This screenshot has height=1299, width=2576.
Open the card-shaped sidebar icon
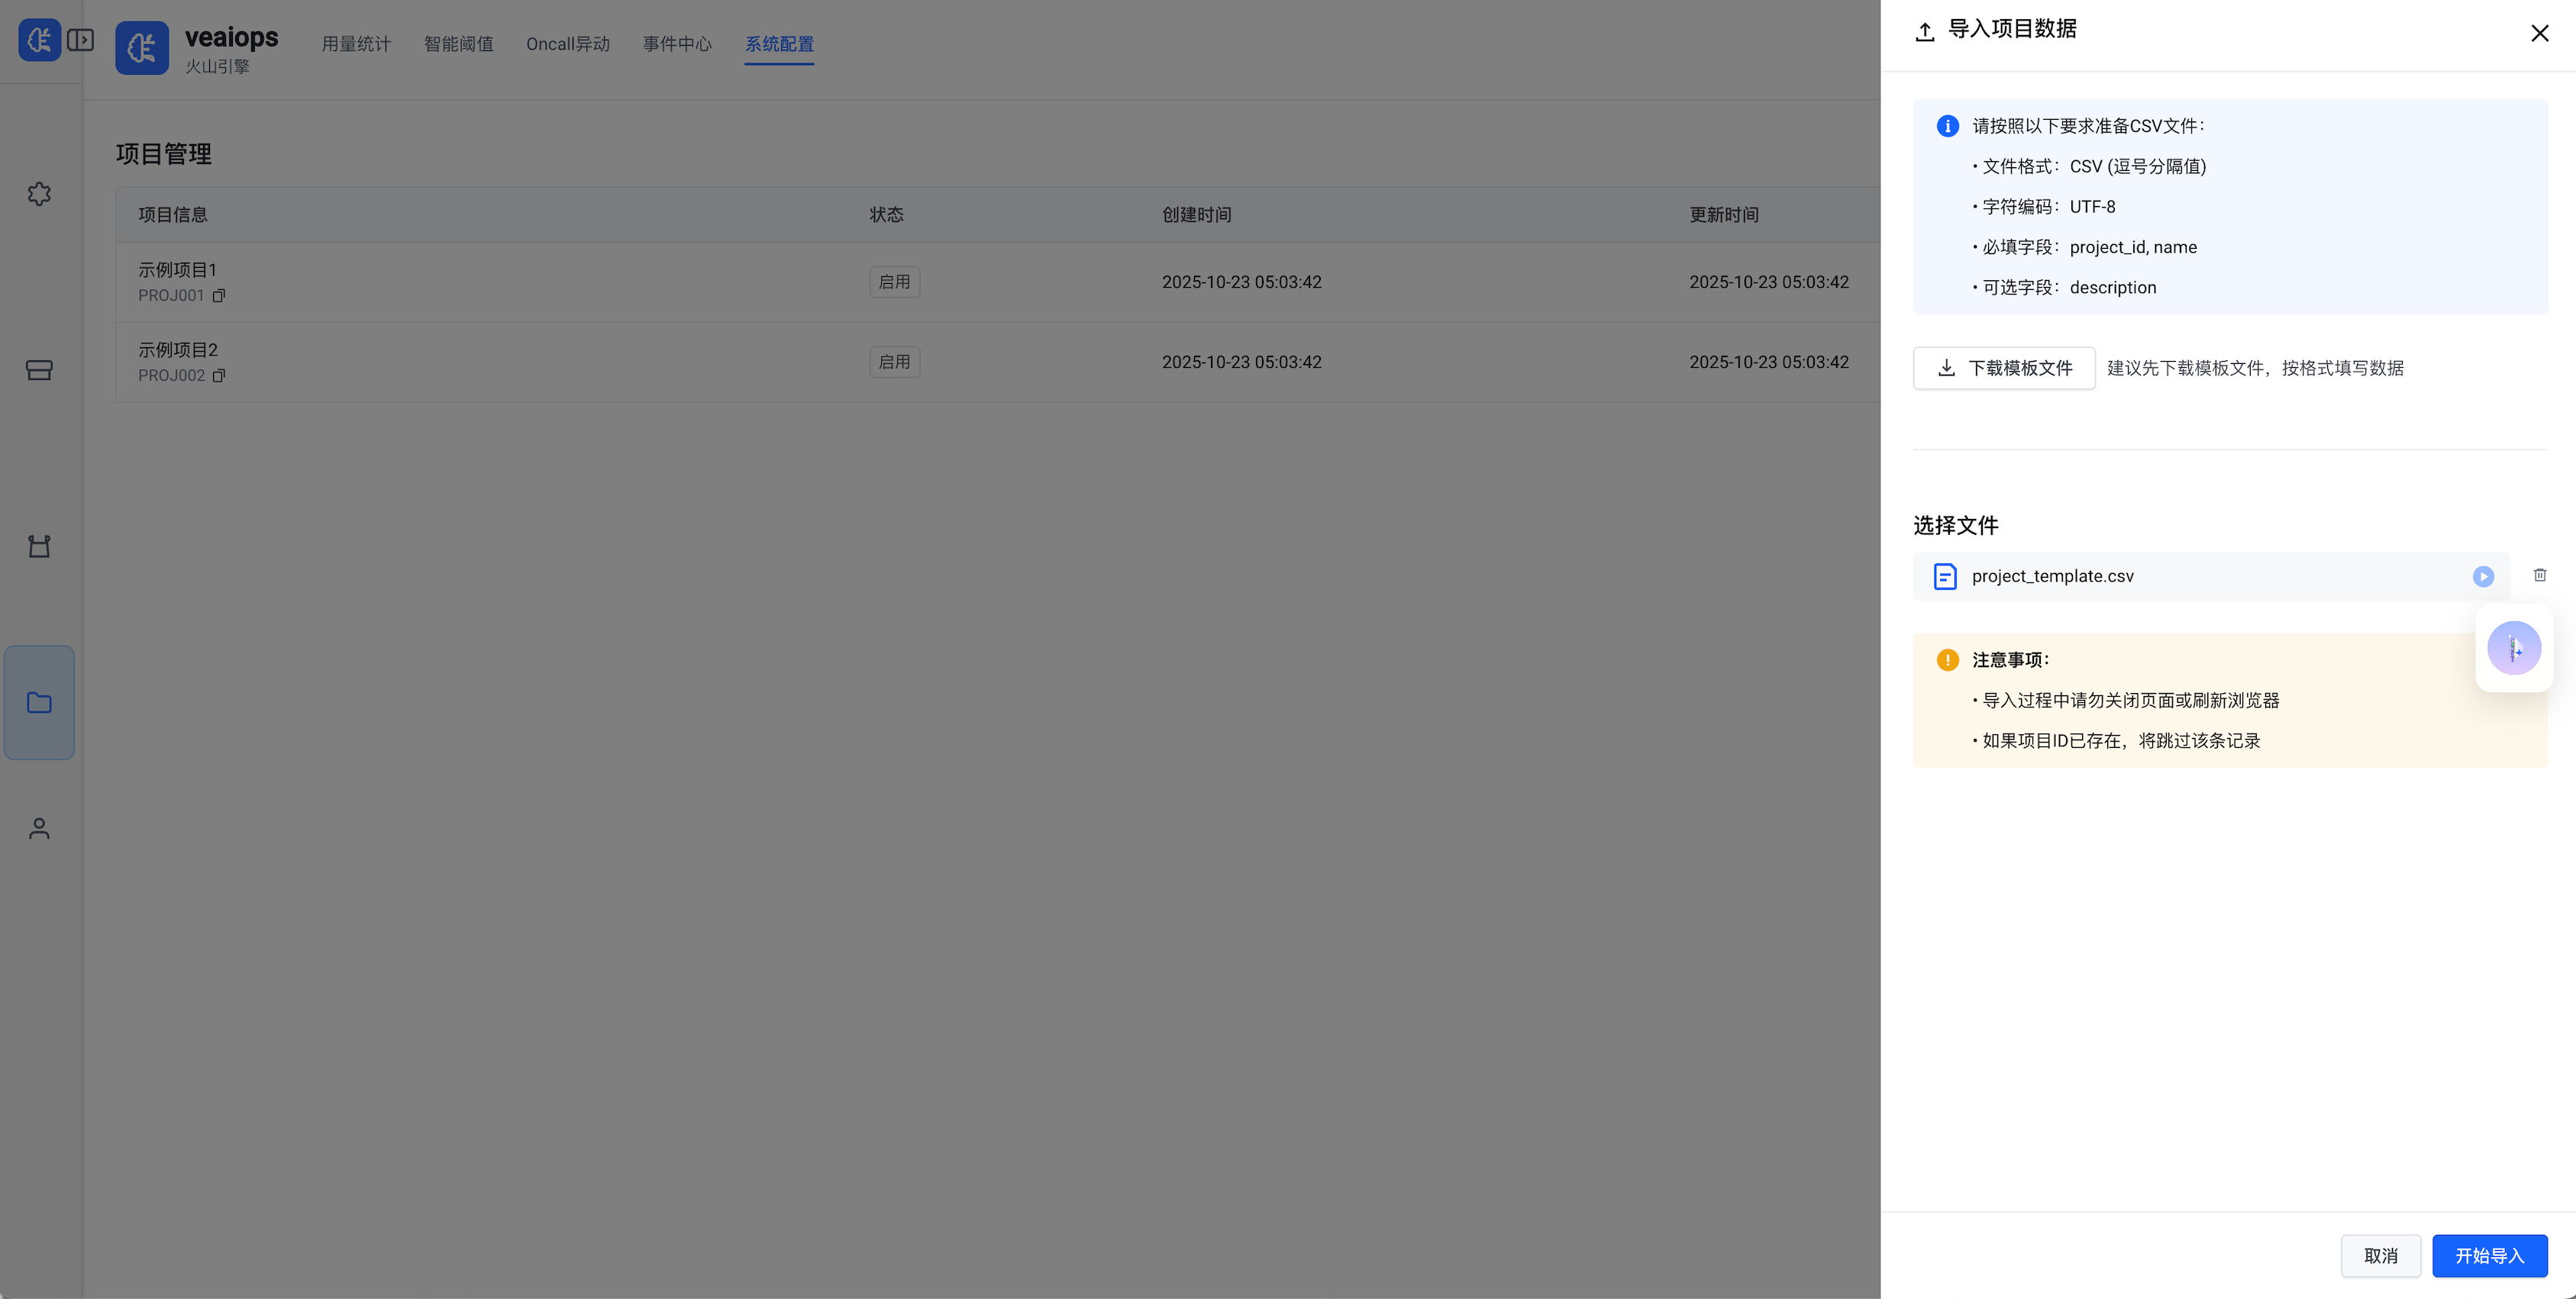(39, 370)
